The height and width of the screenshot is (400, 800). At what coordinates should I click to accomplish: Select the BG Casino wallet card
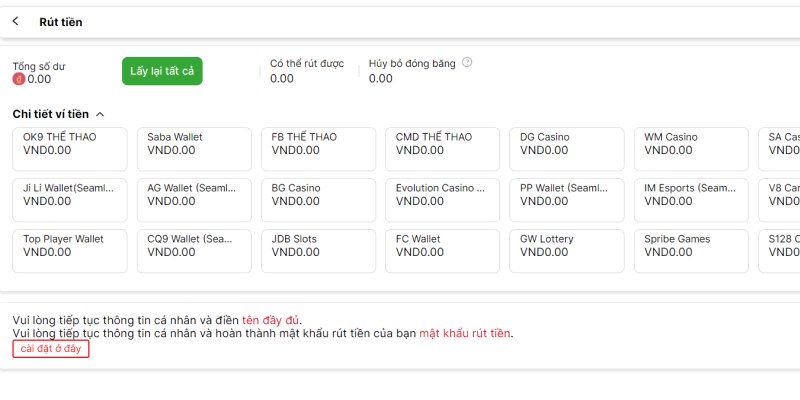(317, 199)
